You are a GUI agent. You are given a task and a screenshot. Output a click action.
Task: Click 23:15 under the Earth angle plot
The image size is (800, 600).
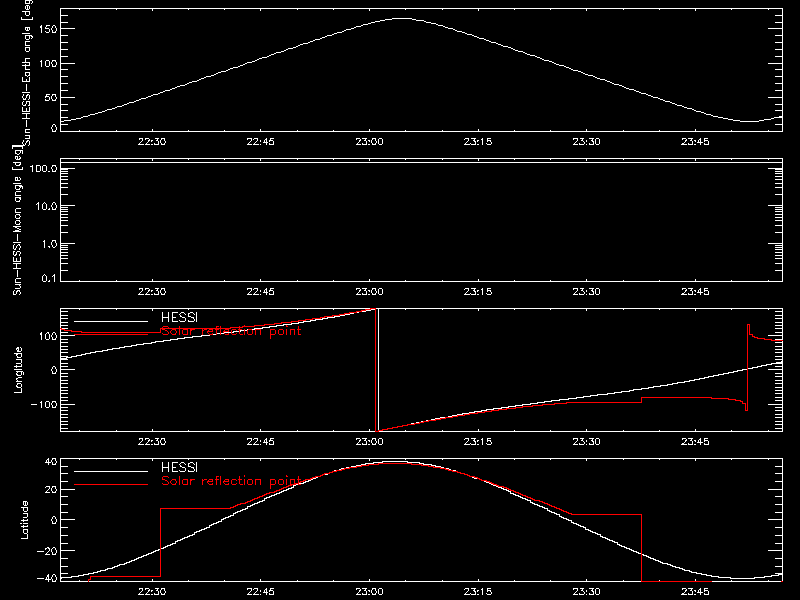tap(478, 142)
